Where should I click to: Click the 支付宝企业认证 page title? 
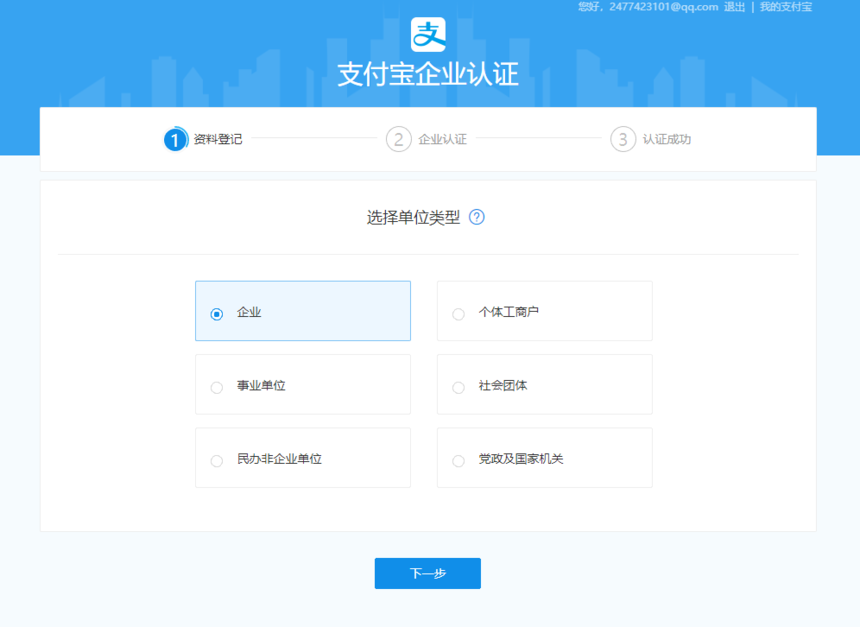(428, 74)
